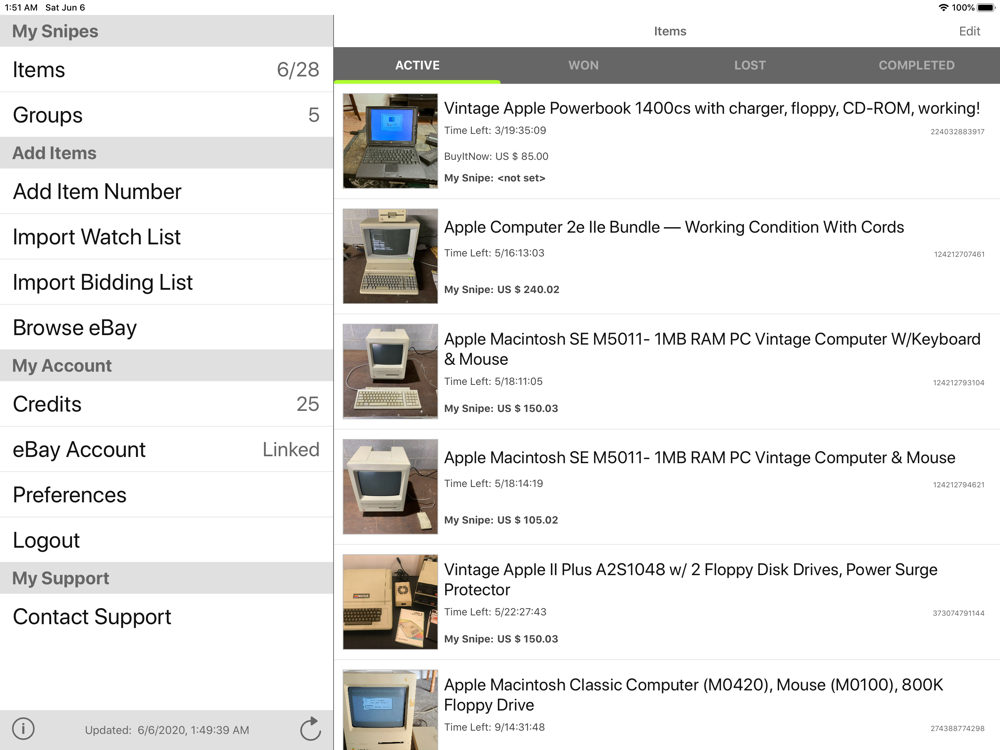1000x750 pixels.
Task: Open thumbnail of Macintosh SE item 124212794621
Action: (x=390, y=486)
